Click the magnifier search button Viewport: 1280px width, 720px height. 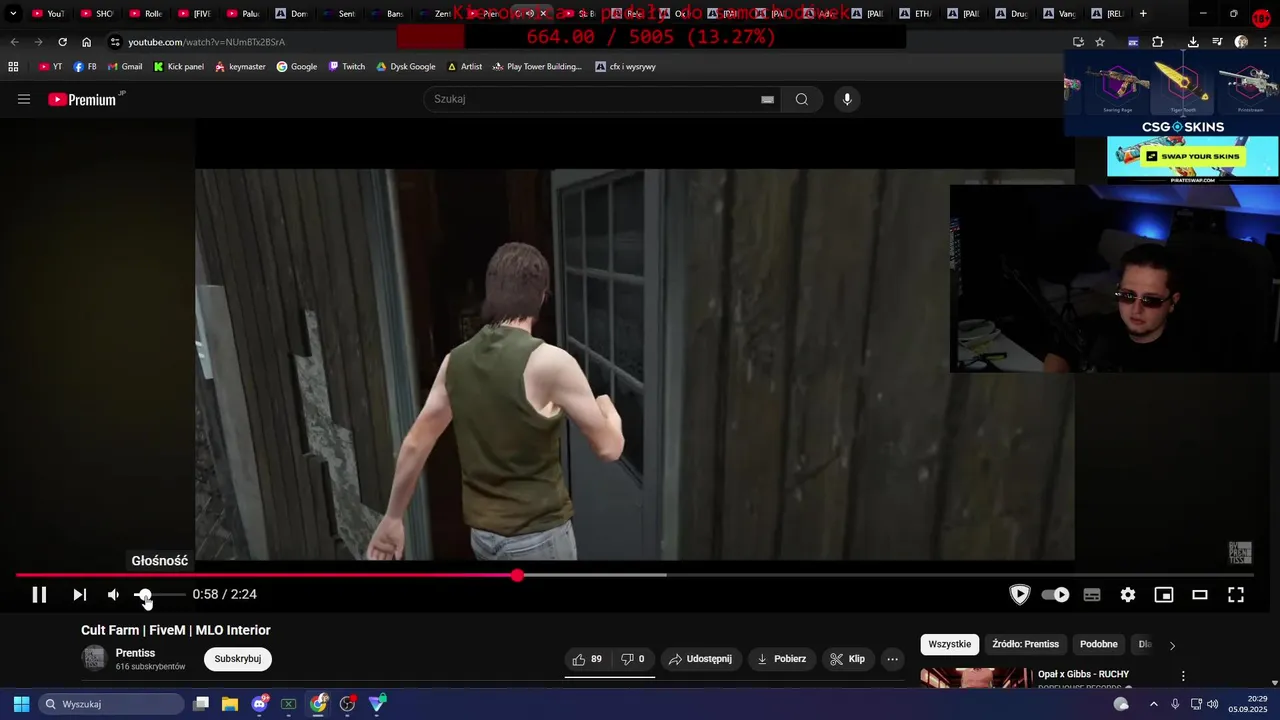802,99
